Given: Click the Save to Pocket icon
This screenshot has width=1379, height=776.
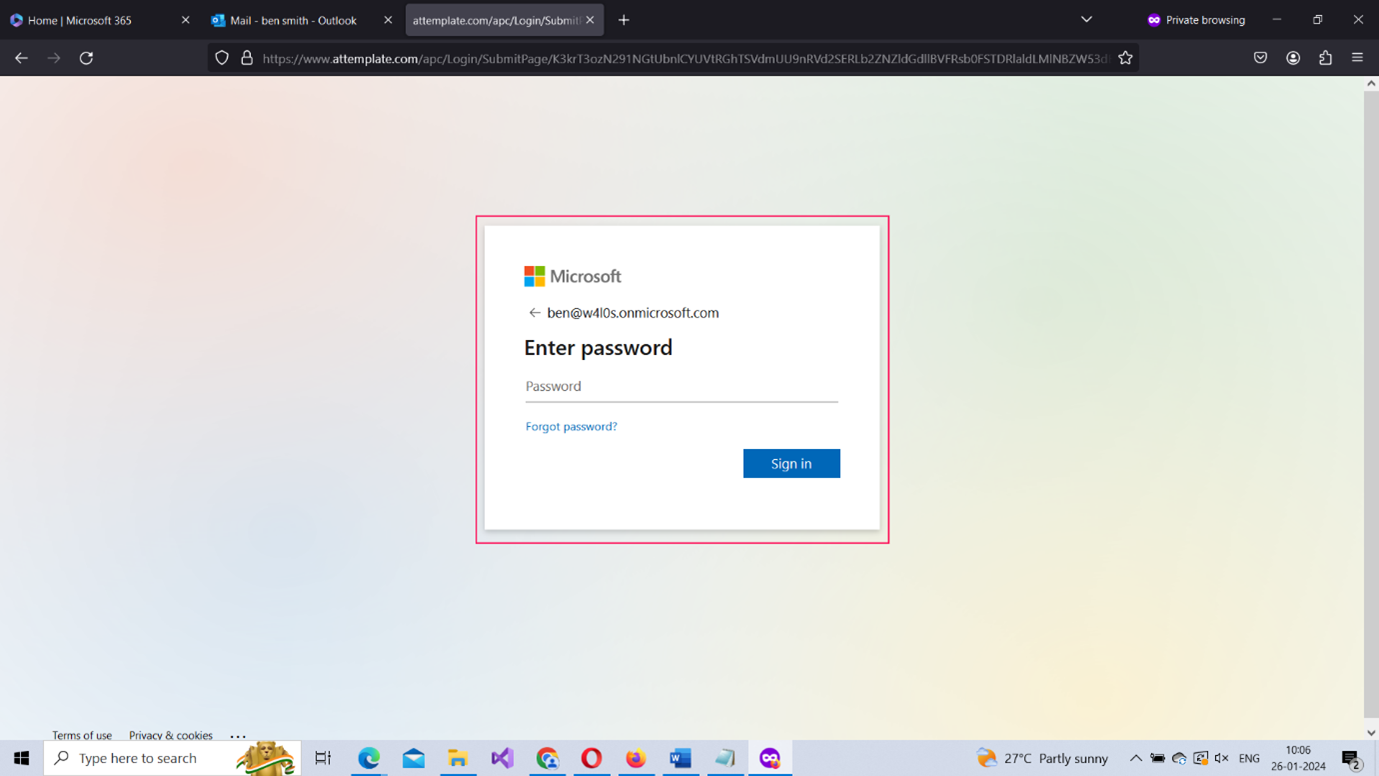Looking at the screenshot, I should [1260, 58].
